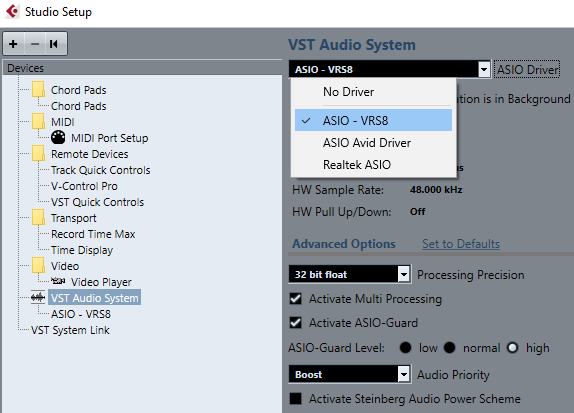Select VST Audio System in the tree
The image size is (574, 413).
[x=94, y=298]
